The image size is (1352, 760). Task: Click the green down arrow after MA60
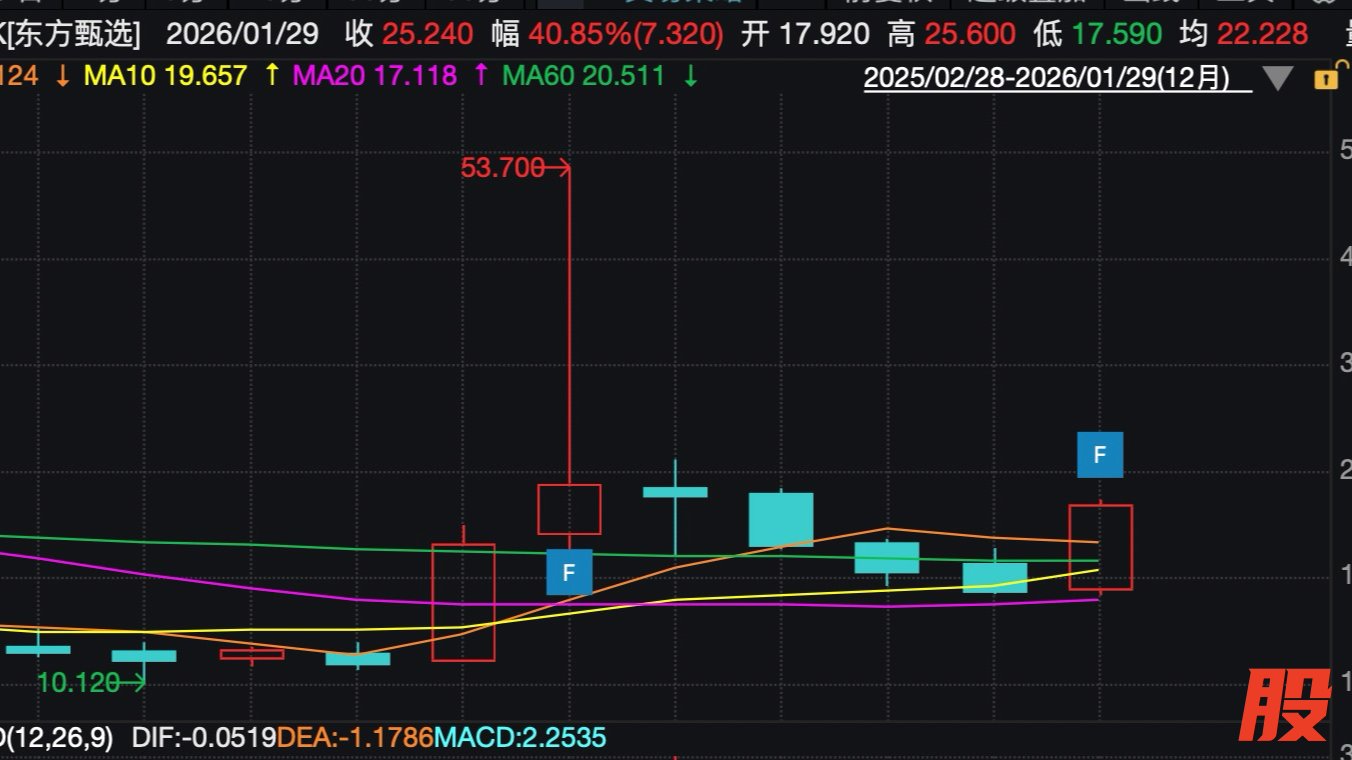690,75
